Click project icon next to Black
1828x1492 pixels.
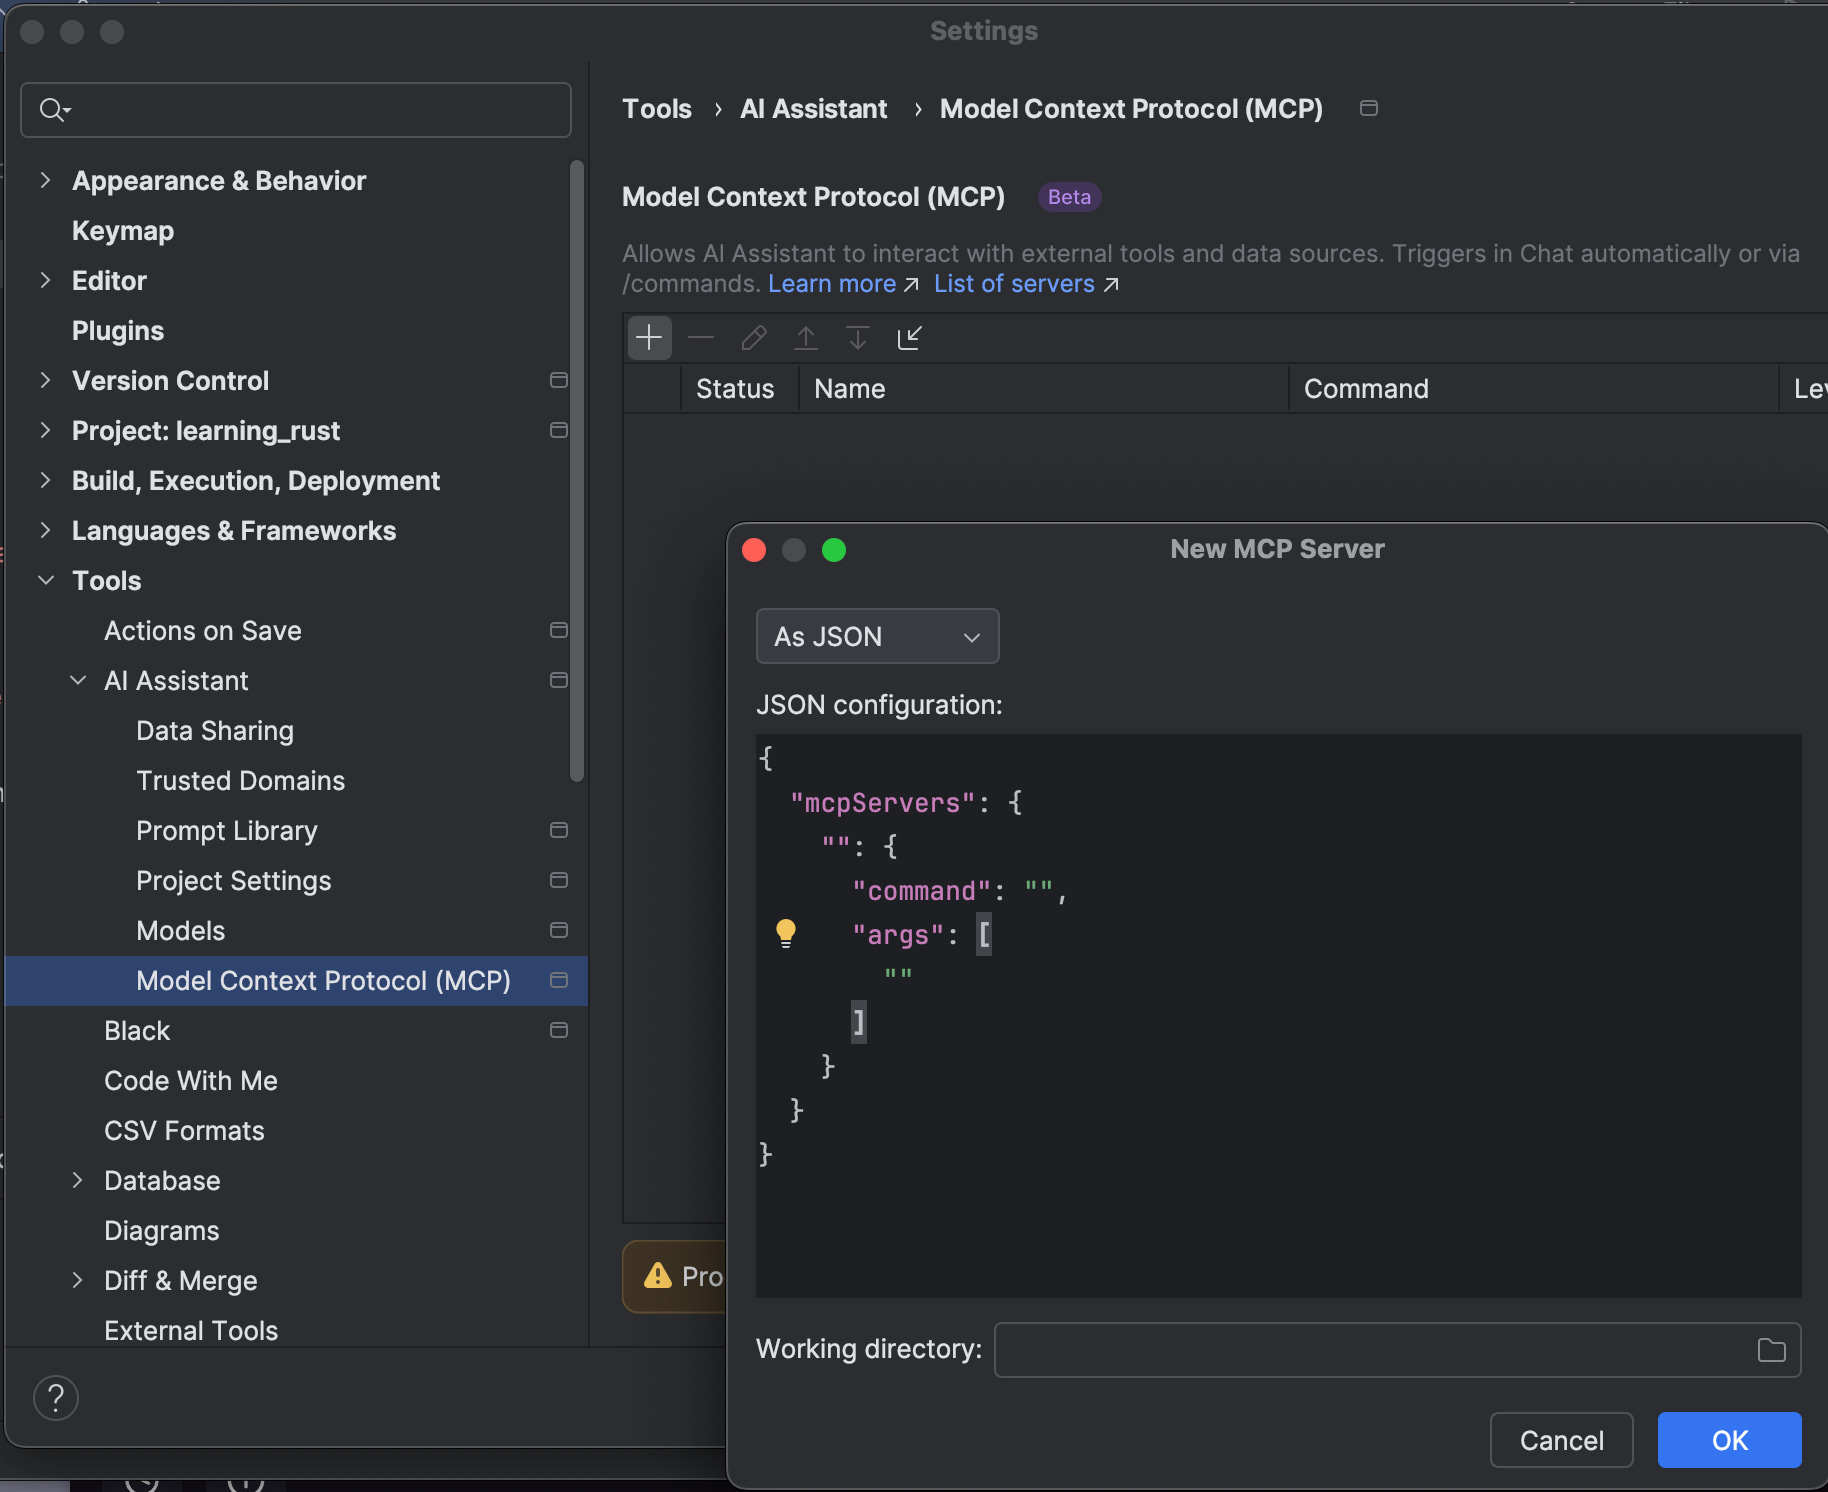559,1030
